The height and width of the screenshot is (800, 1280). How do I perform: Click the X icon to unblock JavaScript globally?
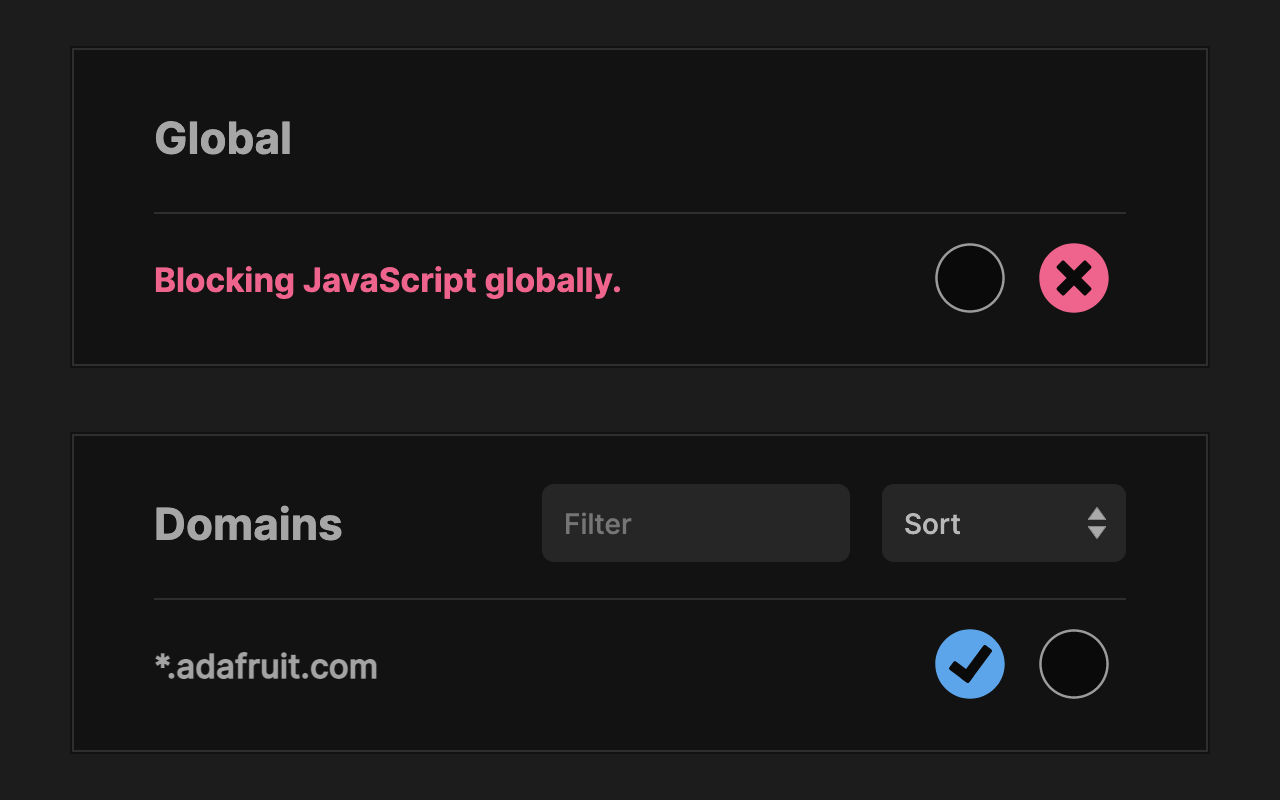pyautogui.click(x=1074, y=277)
